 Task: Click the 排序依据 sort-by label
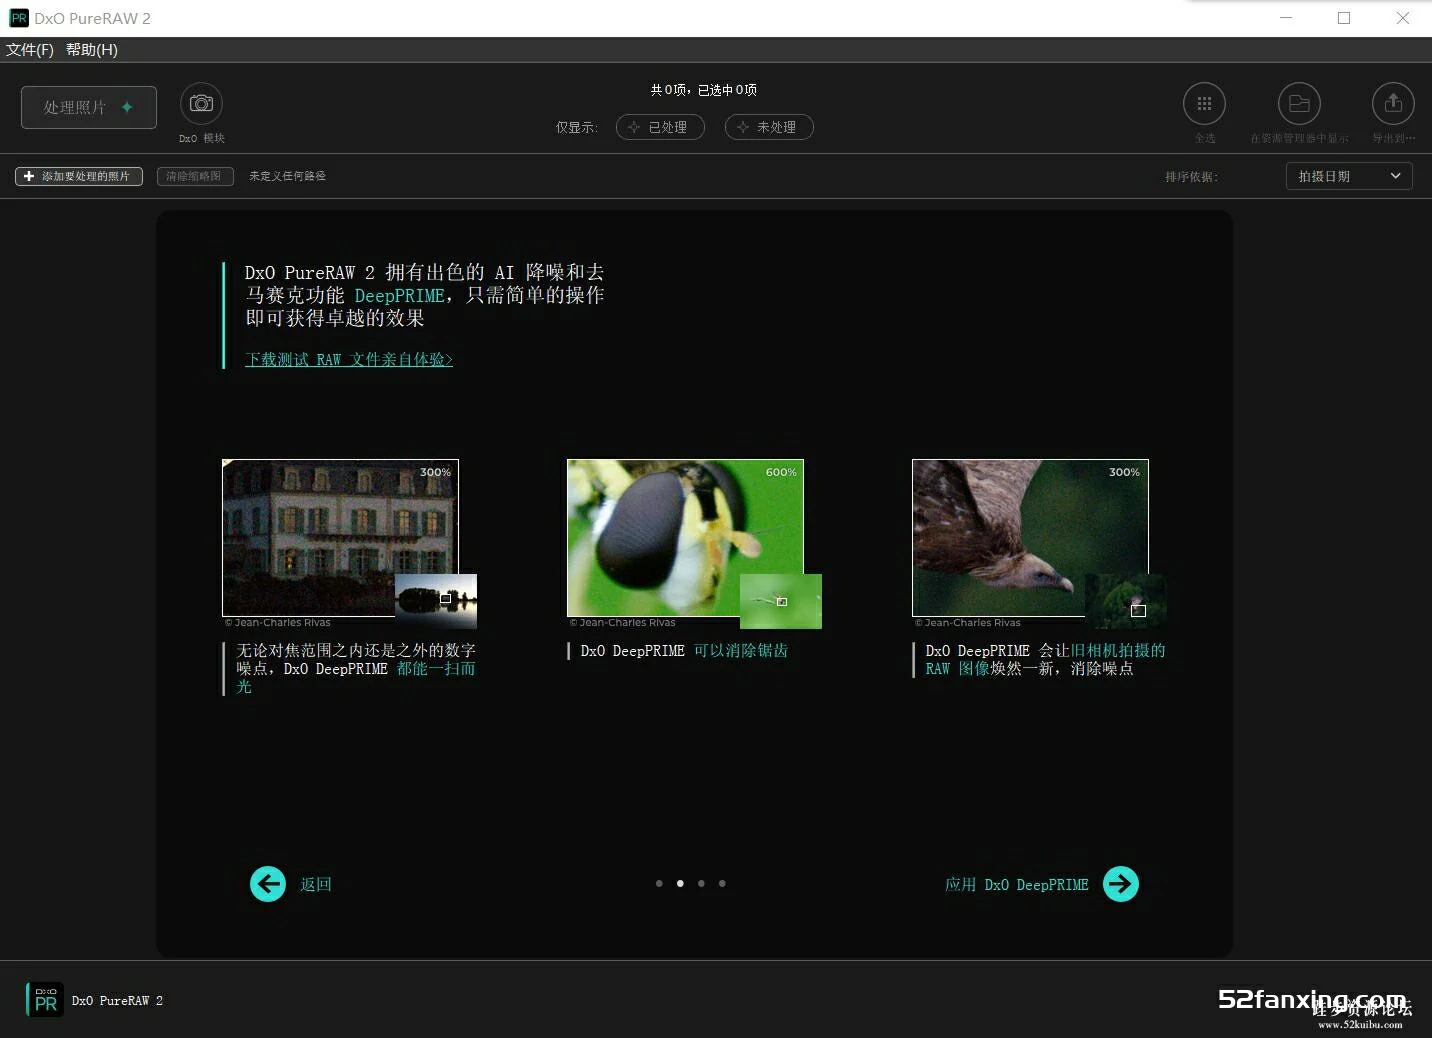[x=1191, y=177]
